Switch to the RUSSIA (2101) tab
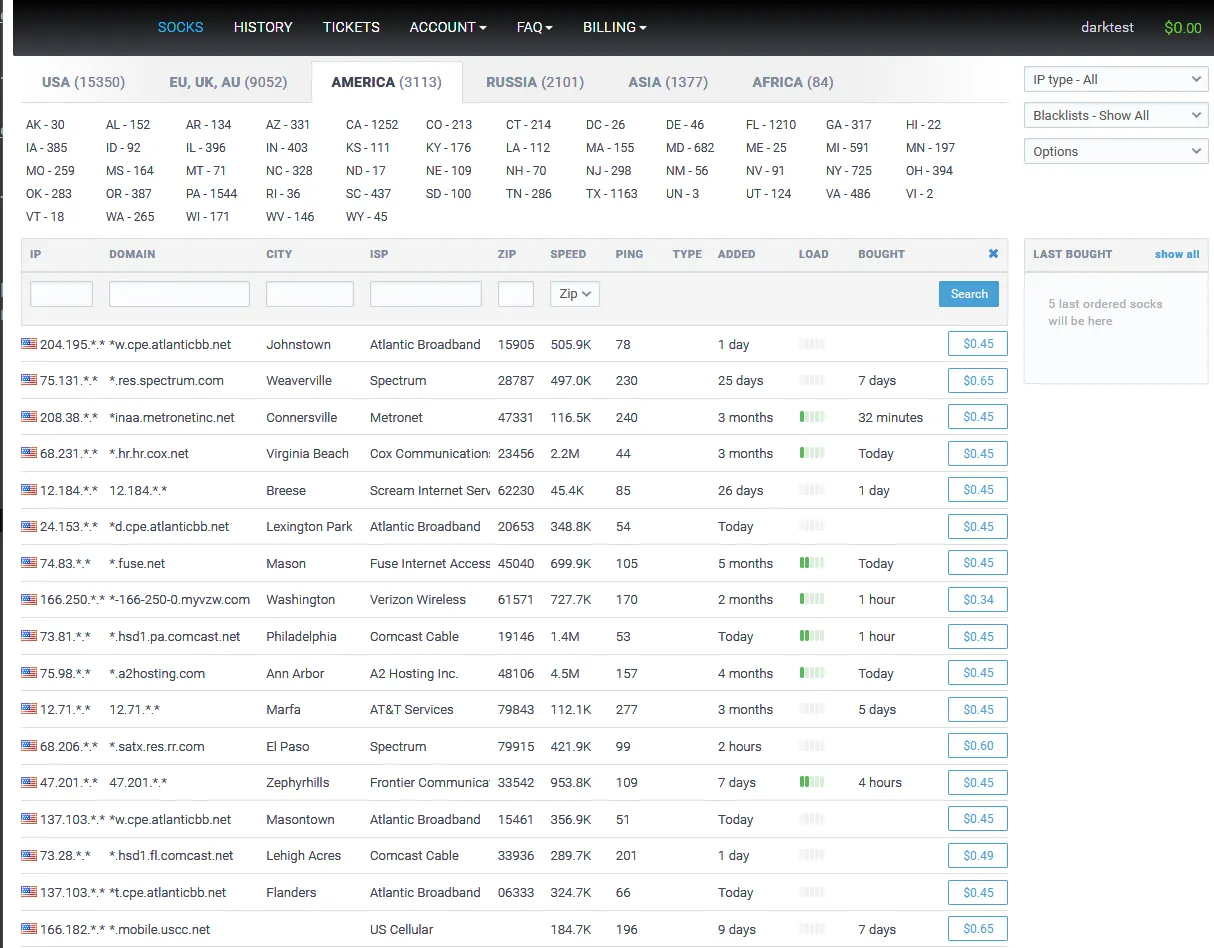The height and width of the screenshot is (948, 1214). tap(535, 82)
